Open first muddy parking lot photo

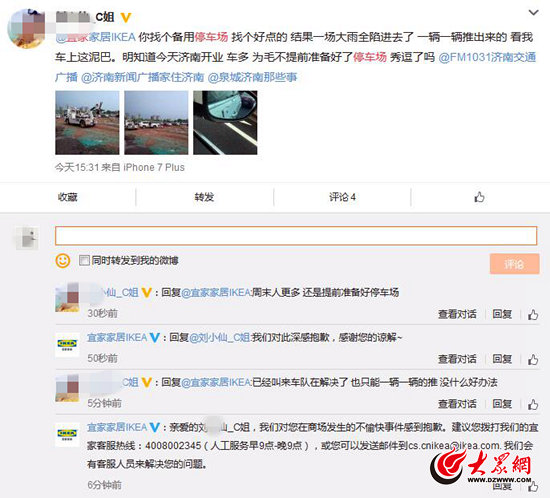(87, 122)
